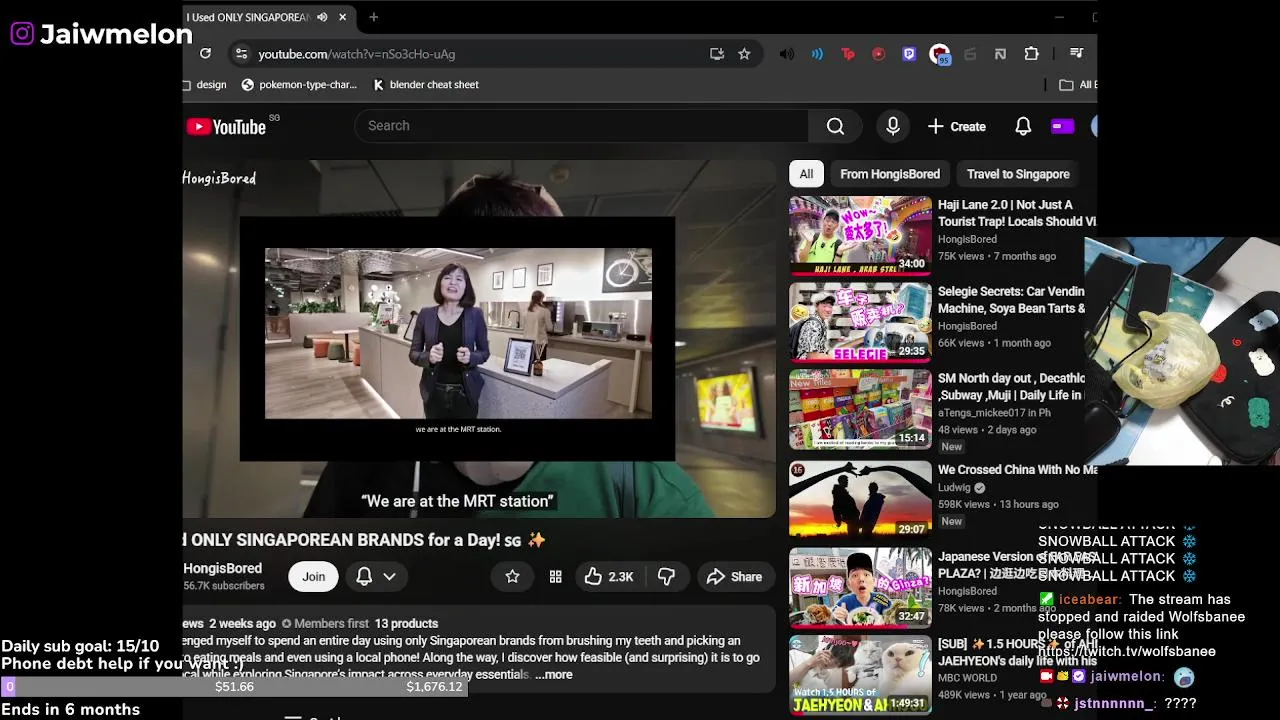This screenshot has width=1280, height=720.
Task: Click the purple icon beside notifications
Action: coord(1062,126)
